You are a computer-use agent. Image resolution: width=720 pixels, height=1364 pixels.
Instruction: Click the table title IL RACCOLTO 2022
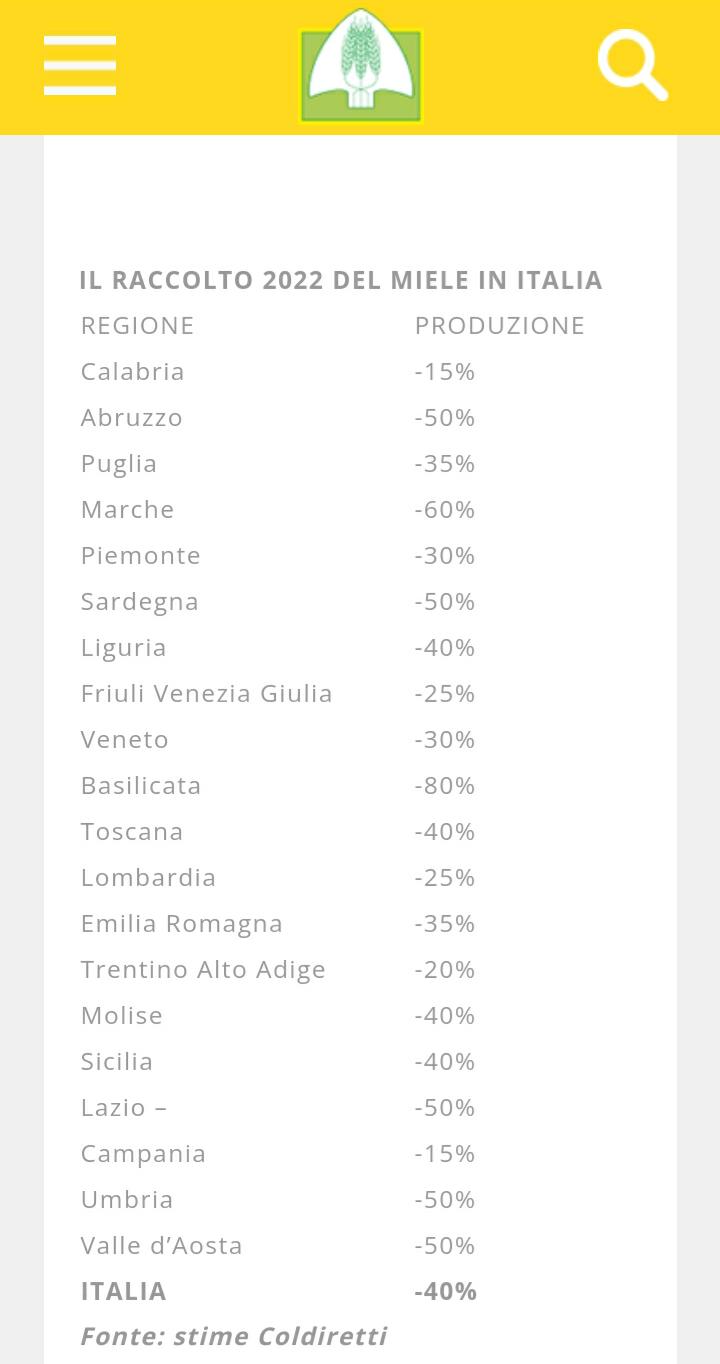(x=341, y=280)
